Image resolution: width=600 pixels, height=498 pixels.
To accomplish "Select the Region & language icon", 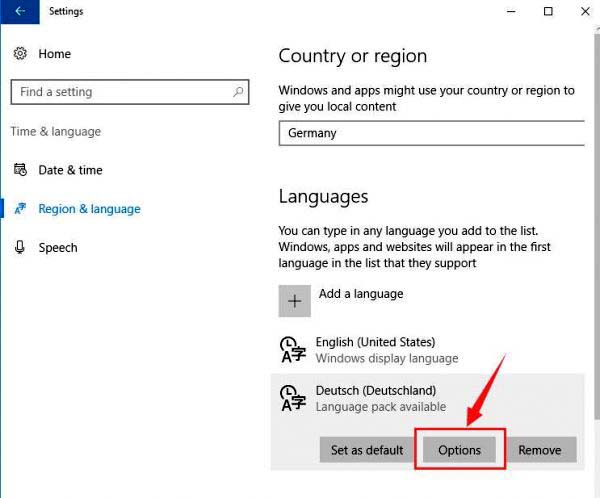I will [20, 209].
